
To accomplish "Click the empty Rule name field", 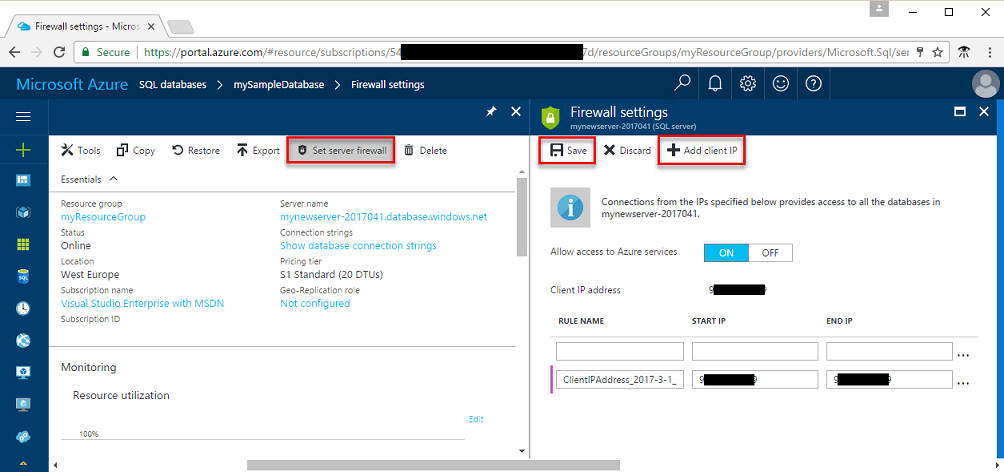I will tap(620, 352).
